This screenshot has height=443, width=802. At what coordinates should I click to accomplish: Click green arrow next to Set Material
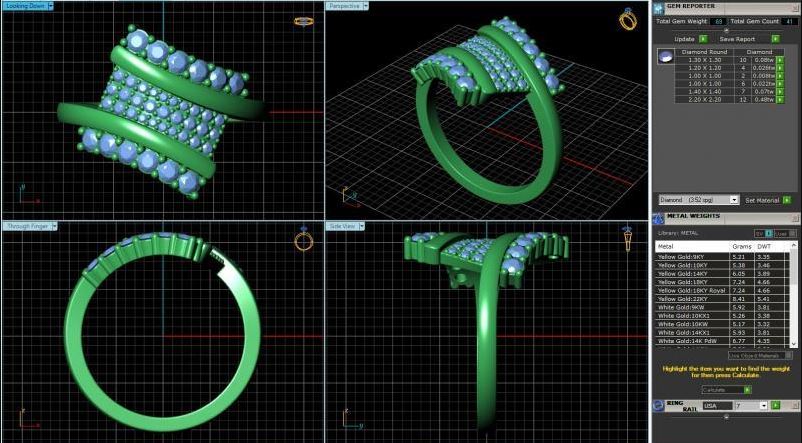click(x=787, y=200)
